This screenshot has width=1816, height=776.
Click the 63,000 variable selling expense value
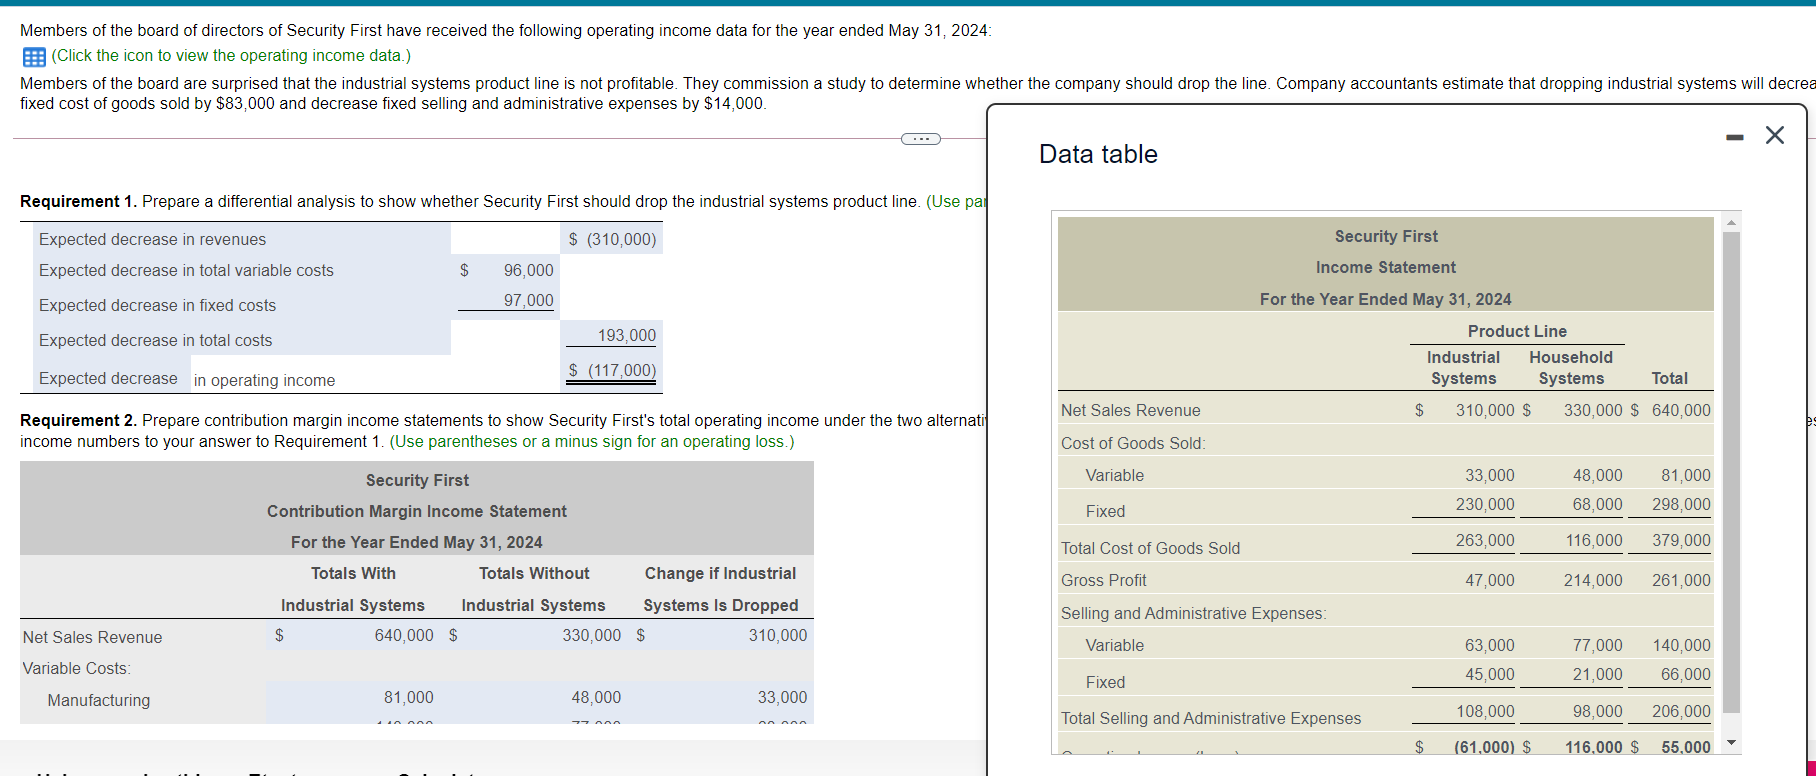tap(1490, 645)
